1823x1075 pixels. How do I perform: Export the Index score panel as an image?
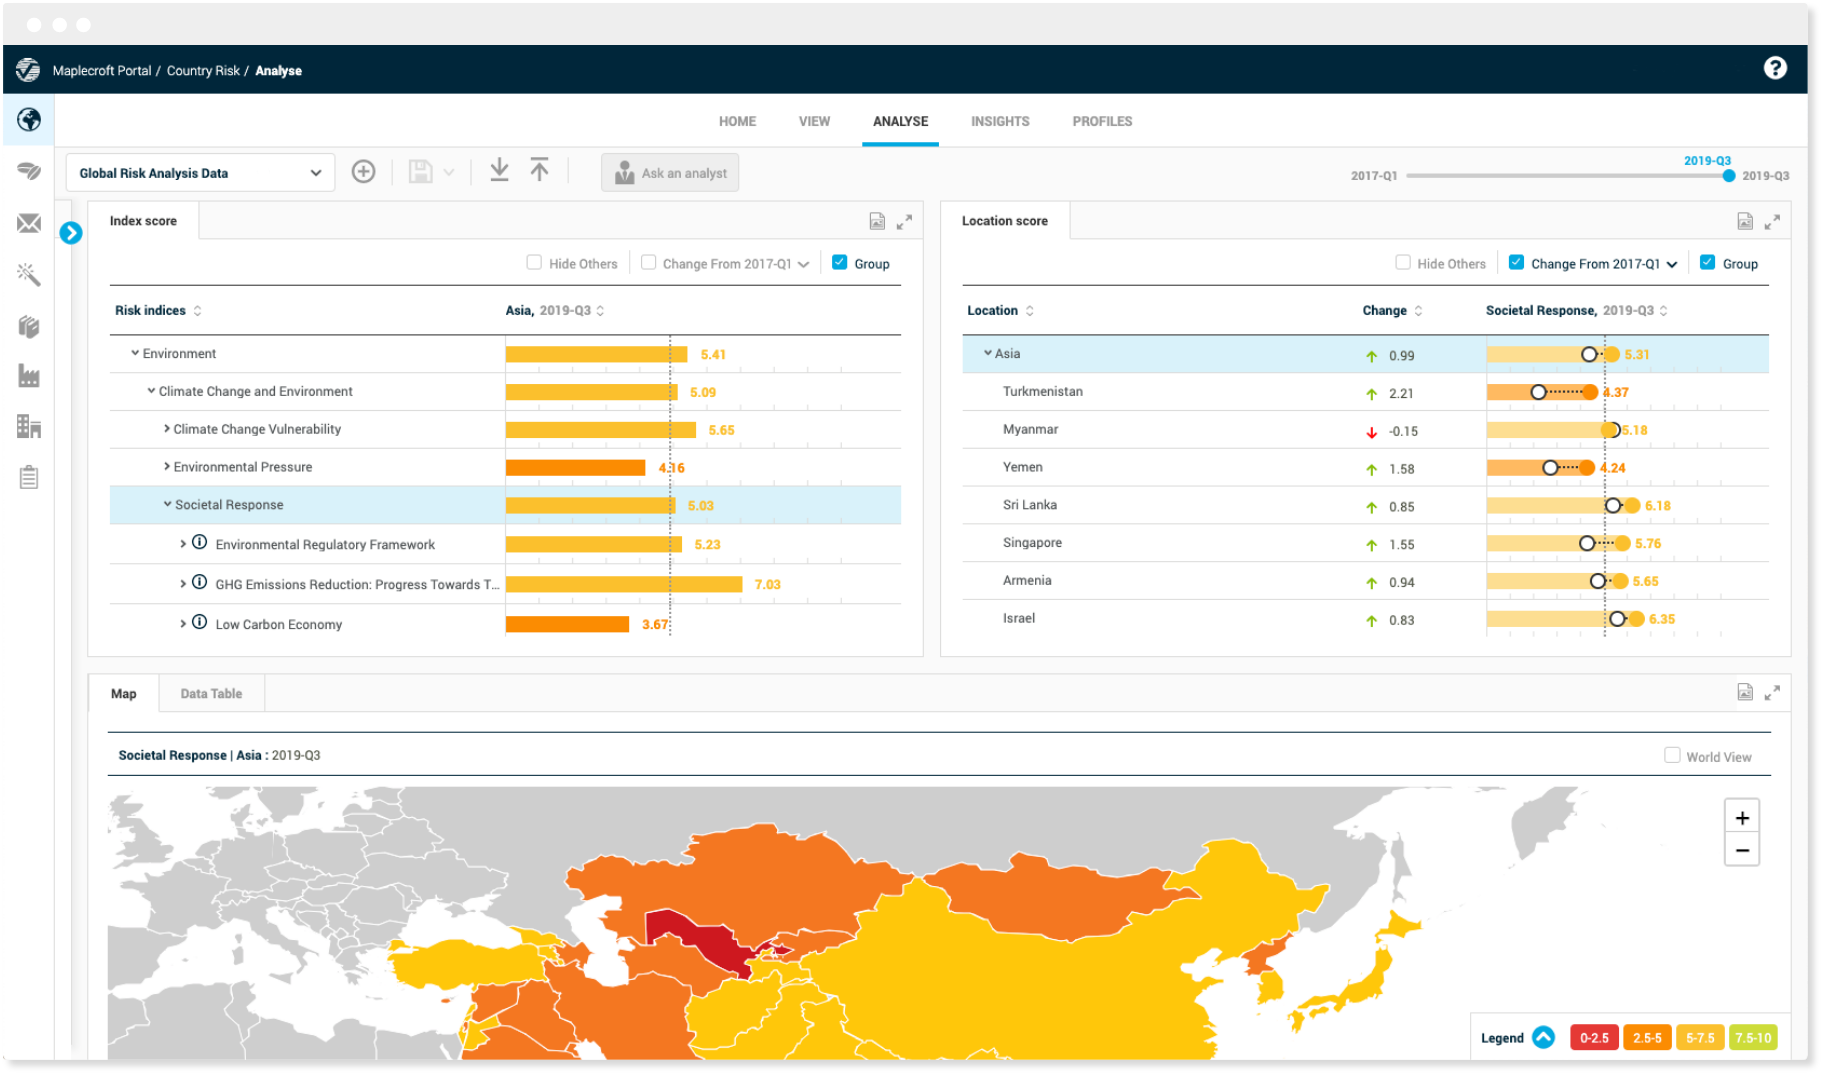pos(877,220)
